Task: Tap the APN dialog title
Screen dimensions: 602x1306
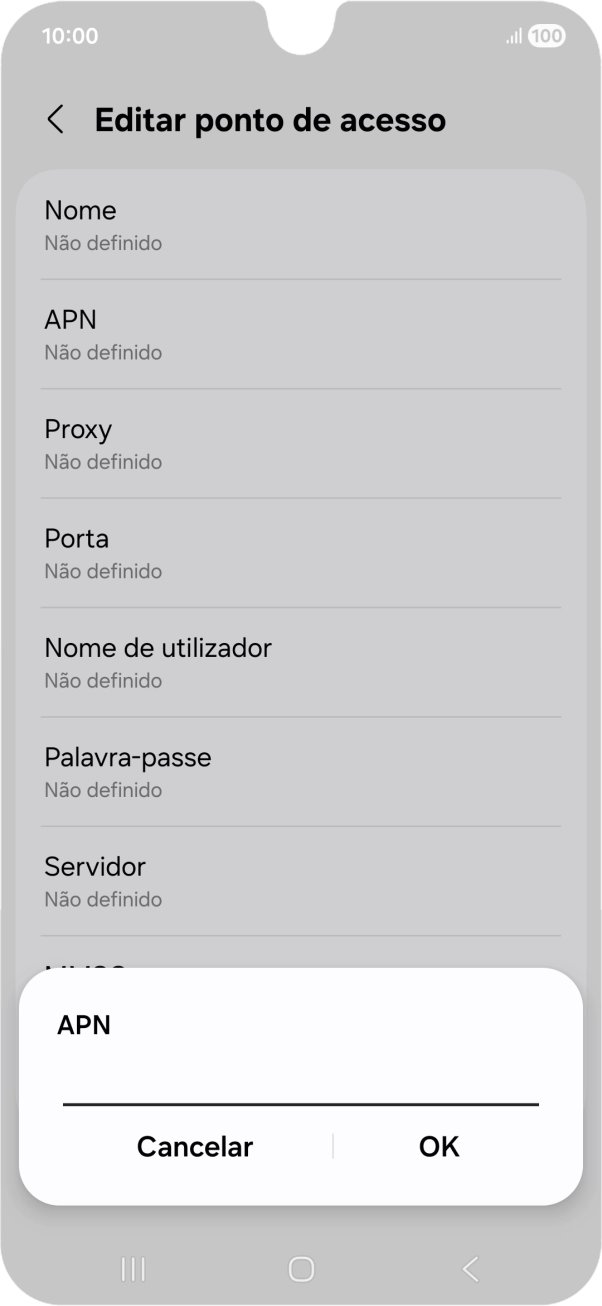Action: click(x=84, y=1025)
